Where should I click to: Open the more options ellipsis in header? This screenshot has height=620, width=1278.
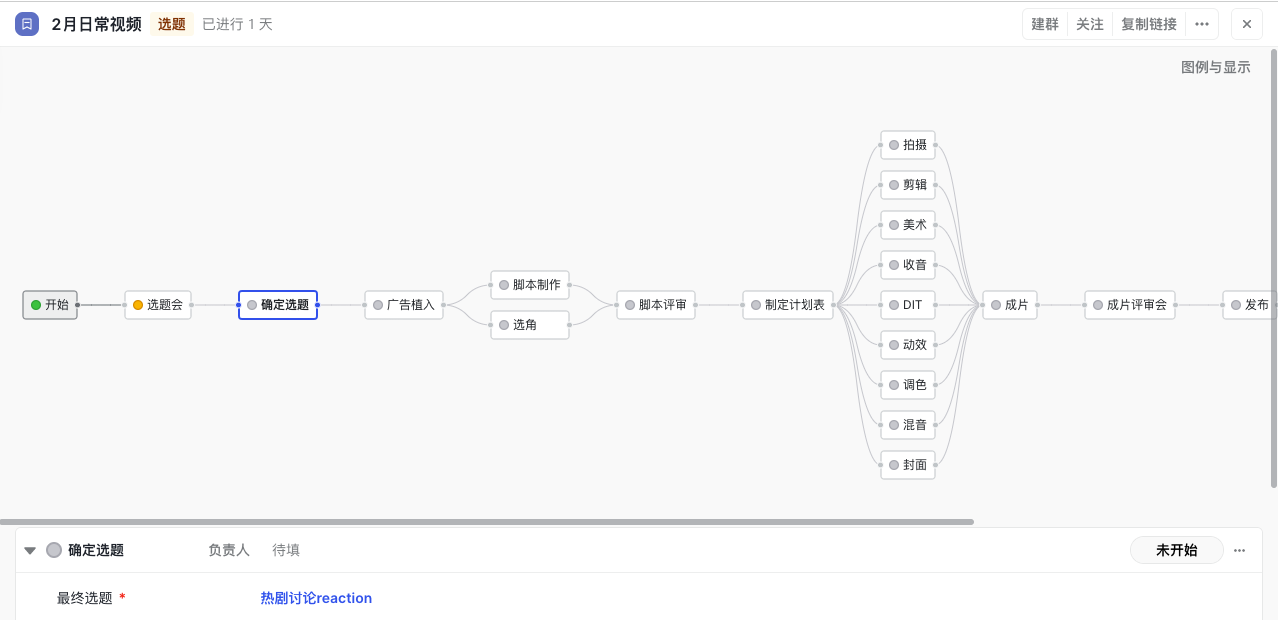pos(1202,24)
